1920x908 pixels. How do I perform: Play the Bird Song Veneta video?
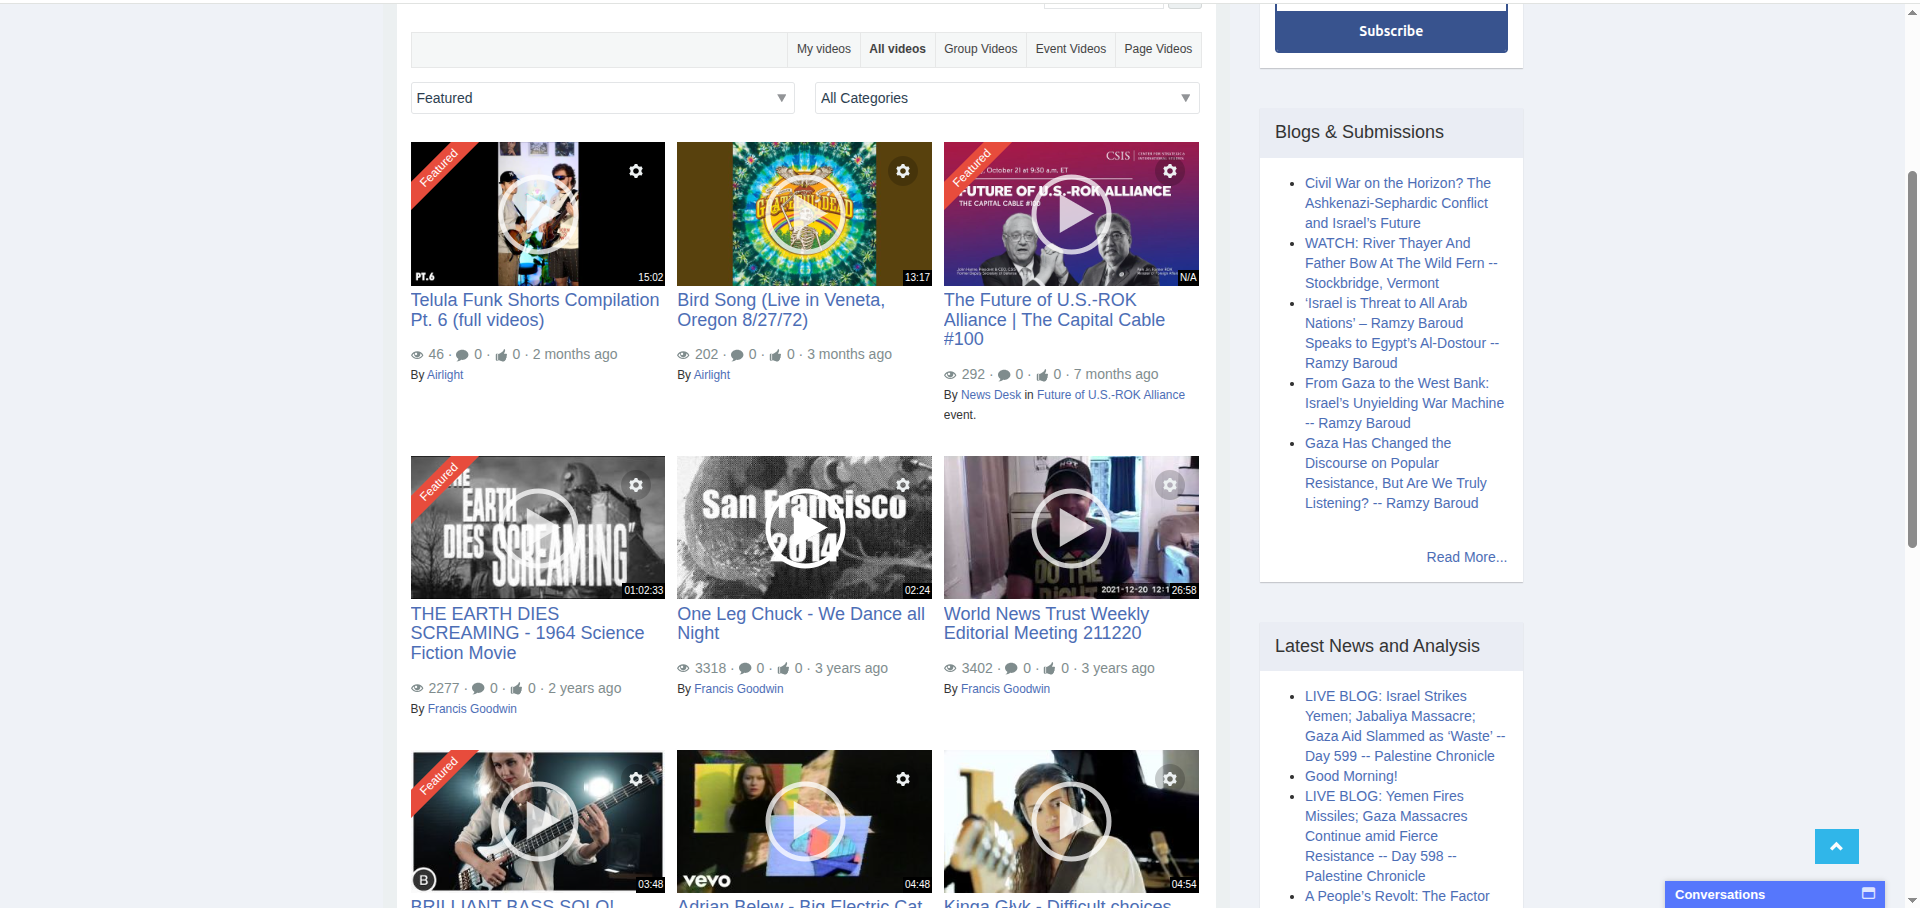(805, 214)
